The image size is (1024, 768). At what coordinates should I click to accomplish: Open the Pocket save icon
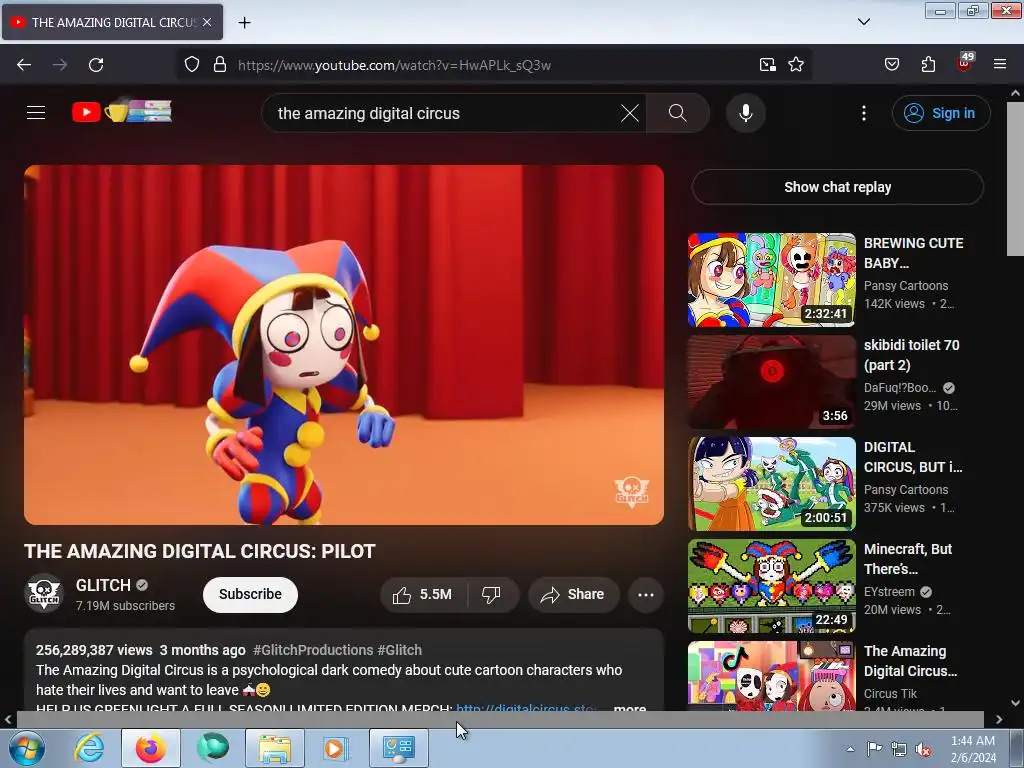click(x=891, y=65)
